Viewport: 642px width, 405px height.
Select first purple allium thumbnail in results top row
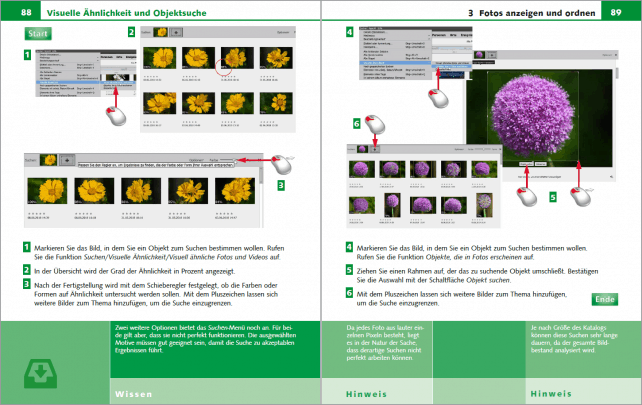click(x=362, y=169)
